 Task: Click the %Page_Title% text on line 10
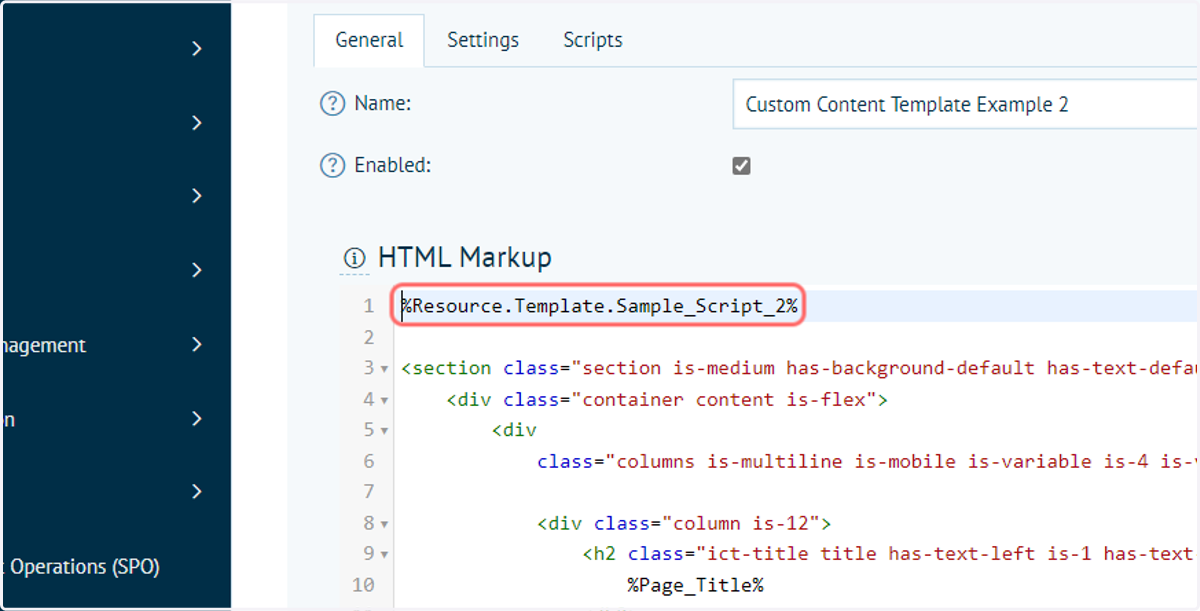coord(695,585)
